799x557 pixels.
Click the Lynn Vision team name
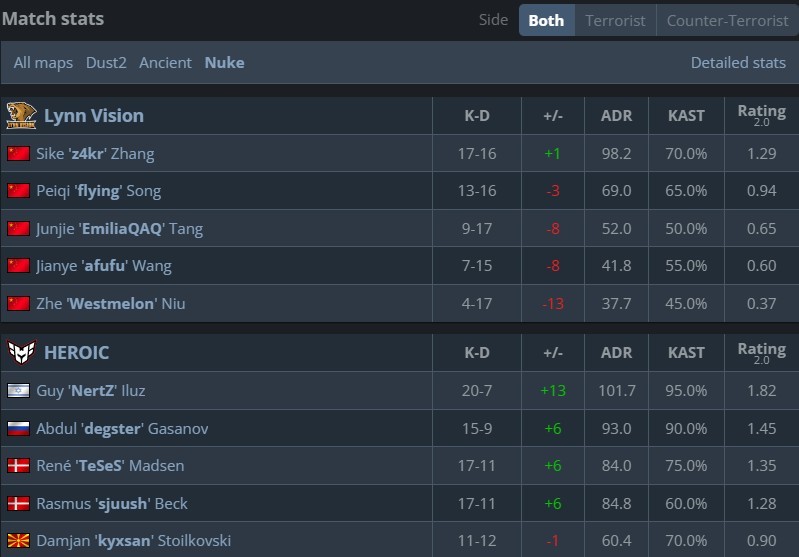[94, 115]
